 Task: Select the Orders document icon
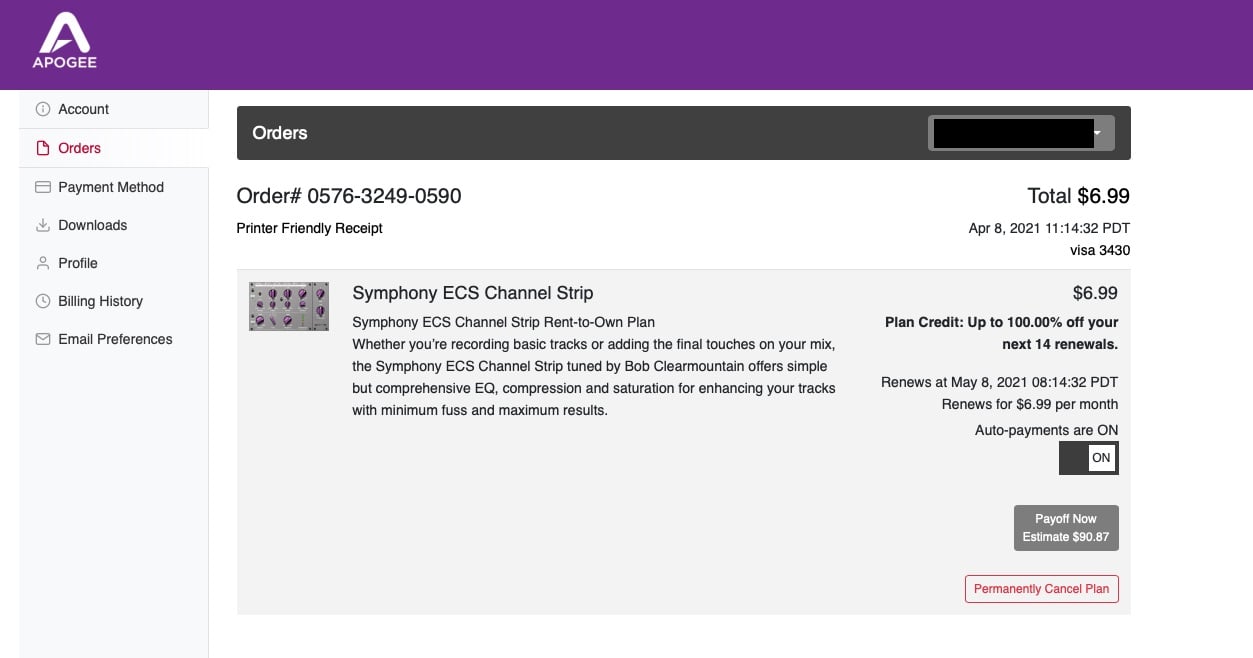coord(42,147)
